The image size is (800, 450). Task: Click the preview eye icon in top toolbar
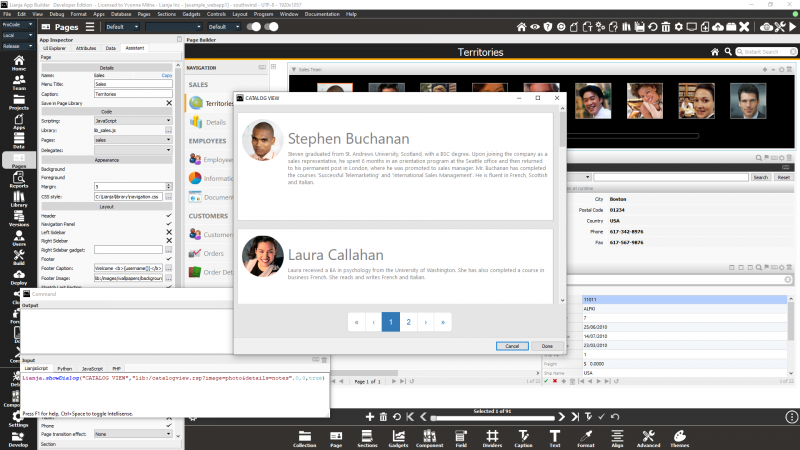[x=534, y=27]
